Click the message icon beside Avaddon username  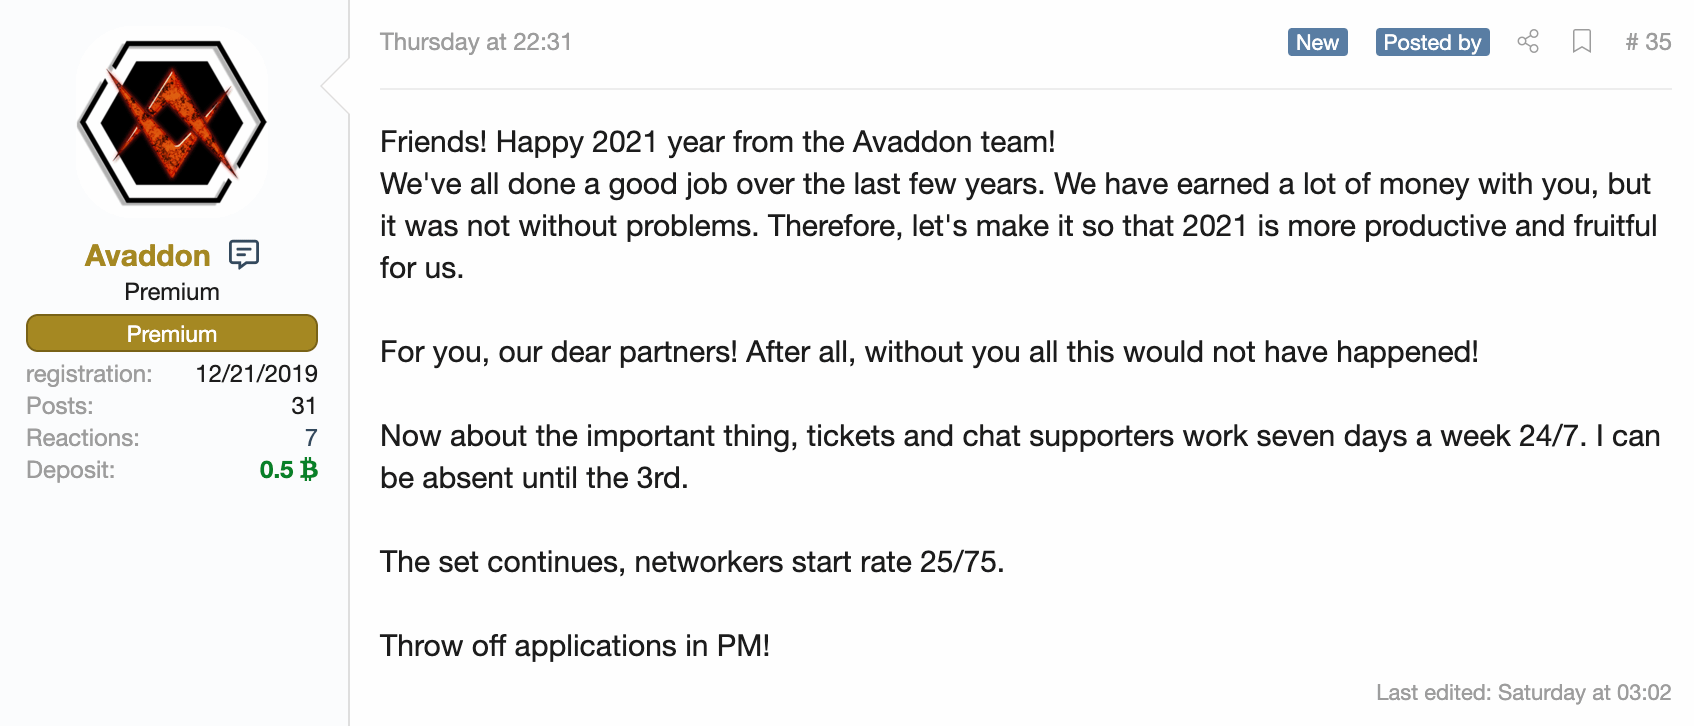coord(244,254)
